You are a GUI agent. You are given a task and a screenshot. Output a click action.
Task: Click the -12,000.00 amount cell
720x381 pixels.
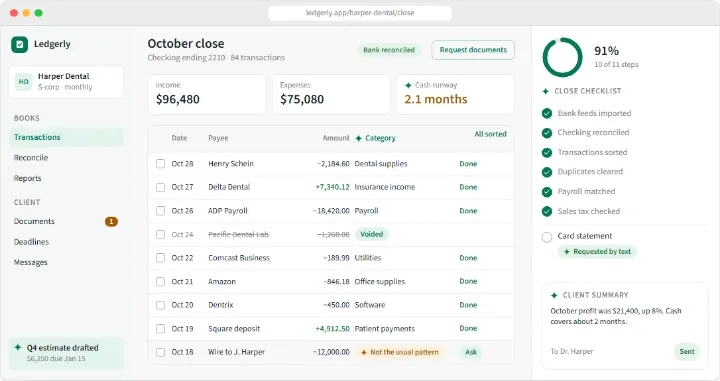(331, 352)
